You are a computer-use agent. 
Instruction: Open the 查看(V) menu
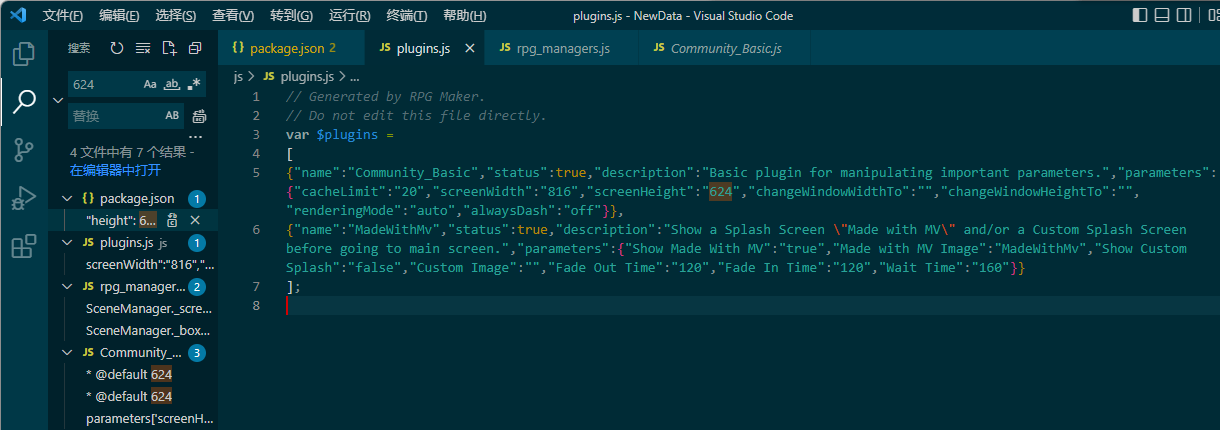point(233,16)
